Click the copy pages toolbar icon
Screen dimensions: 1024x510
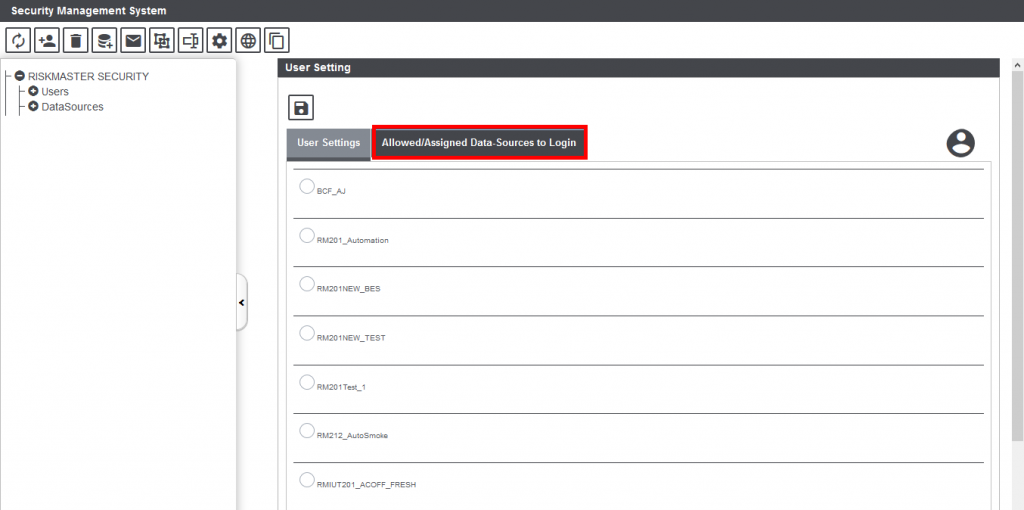pyautogui.click(x=277, y=41)
